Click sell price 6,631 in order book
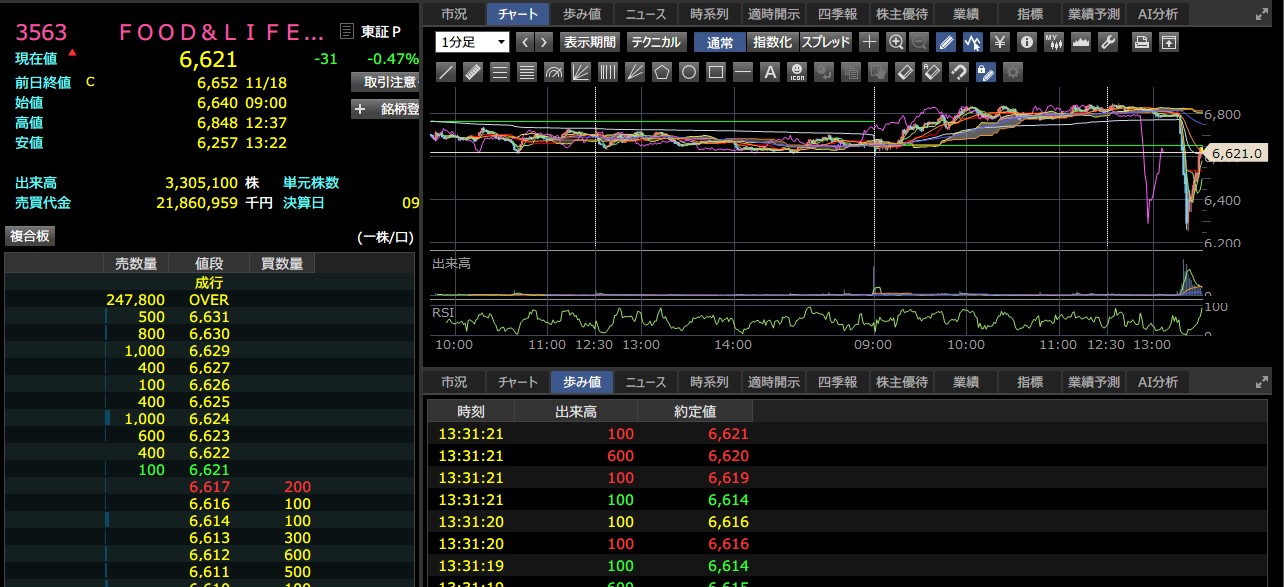Viewport: 1284px width, 587px height. [x=209, y=317]
